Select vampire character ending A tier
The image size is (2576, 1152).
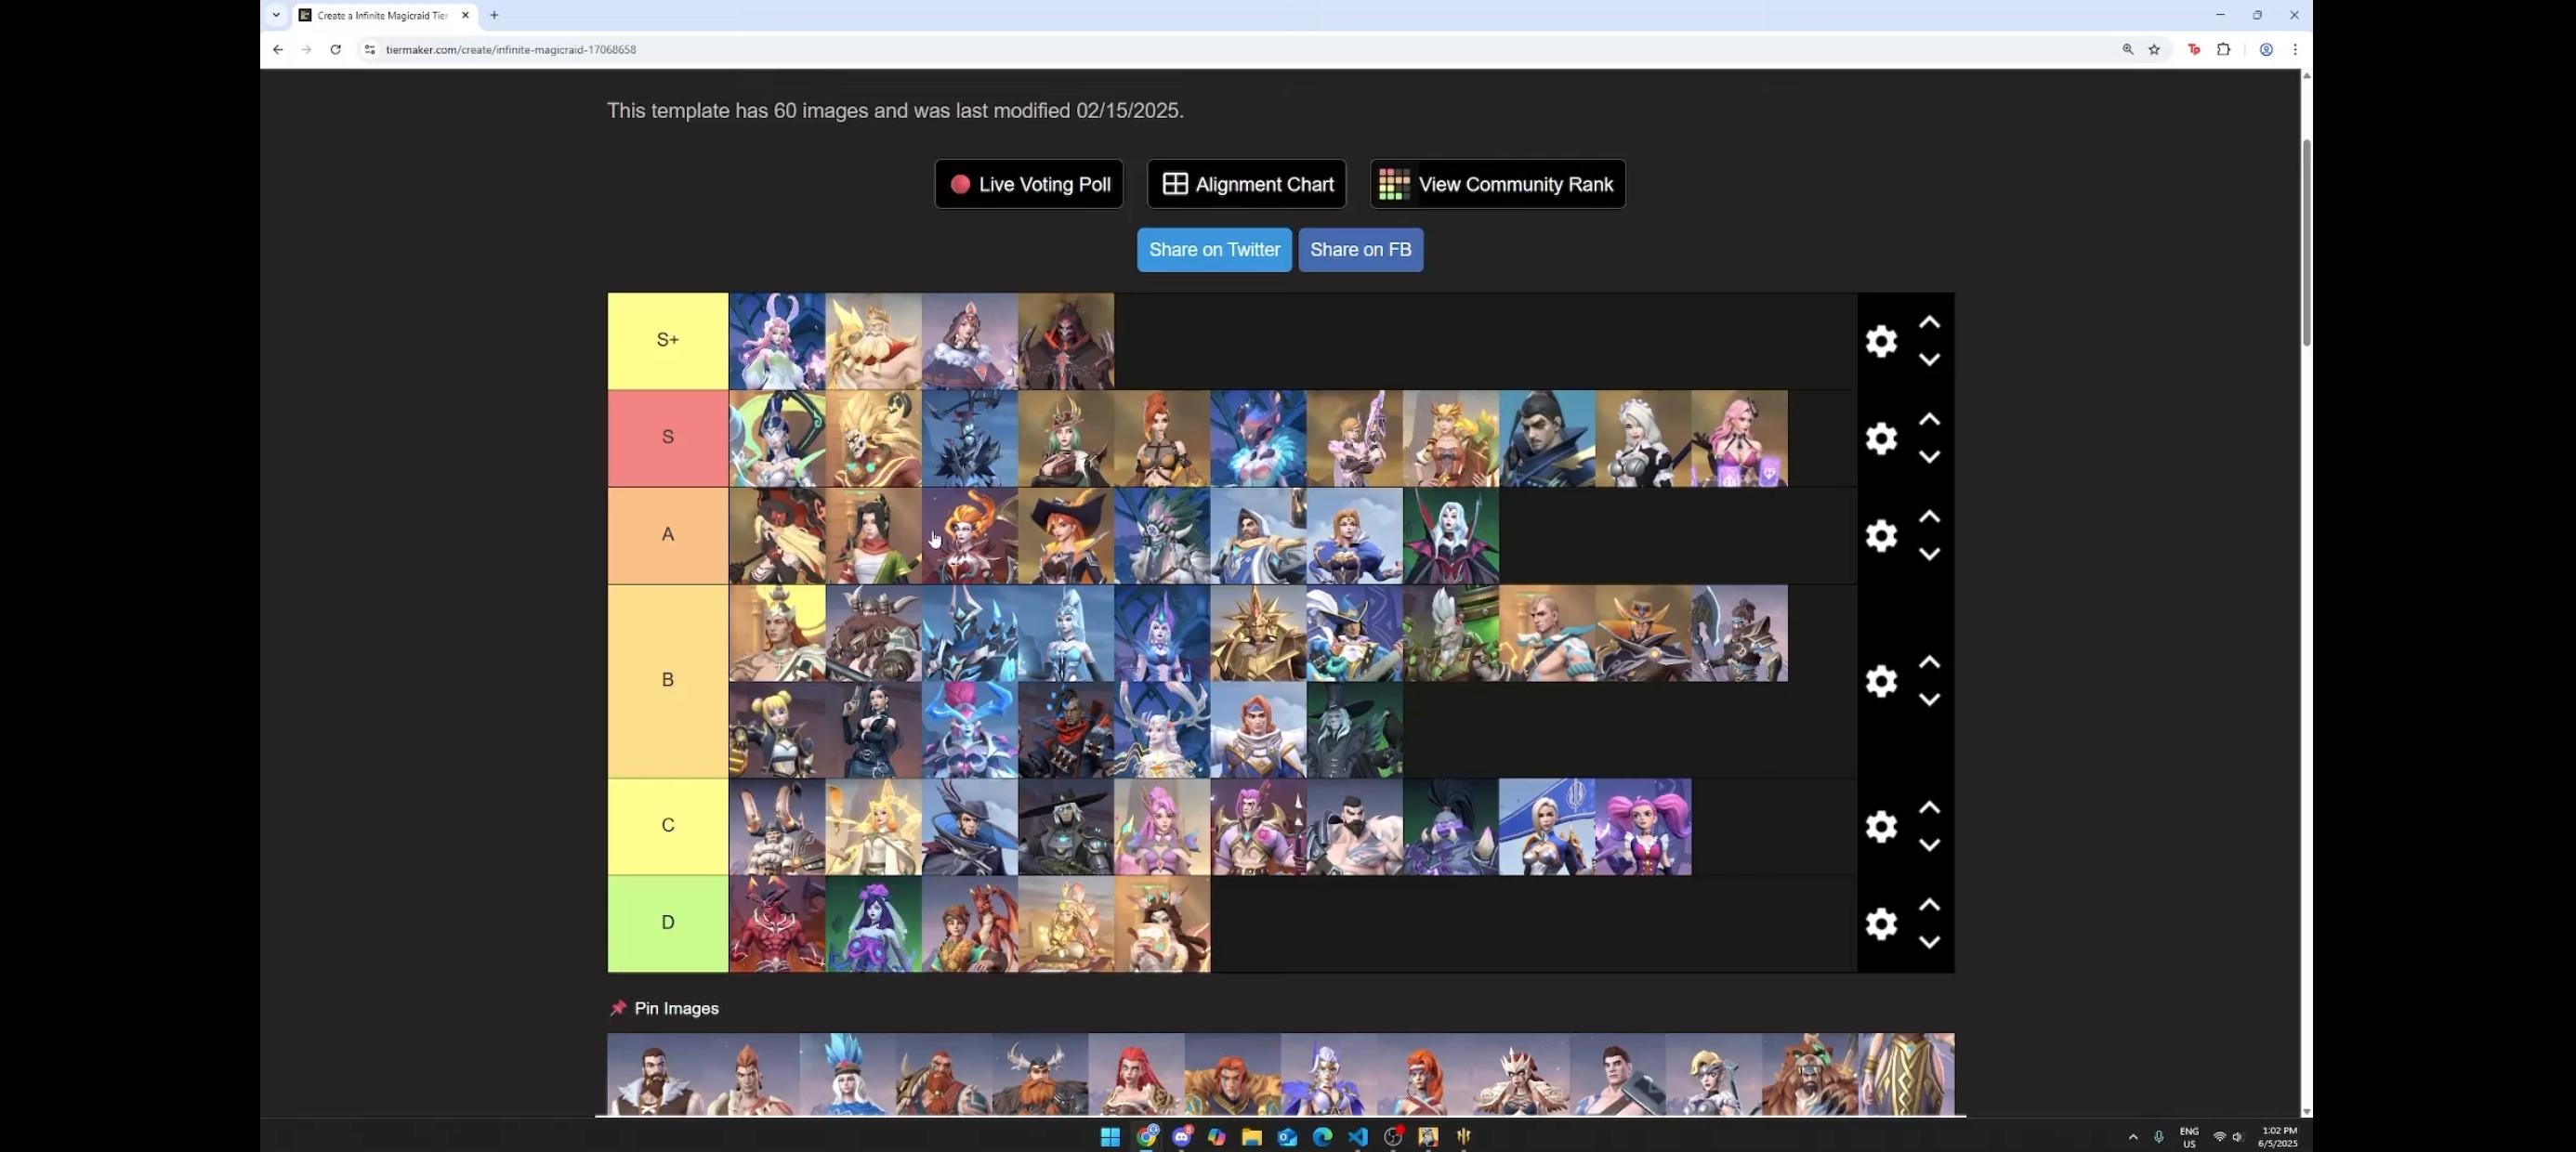(x=1451, y=535)
